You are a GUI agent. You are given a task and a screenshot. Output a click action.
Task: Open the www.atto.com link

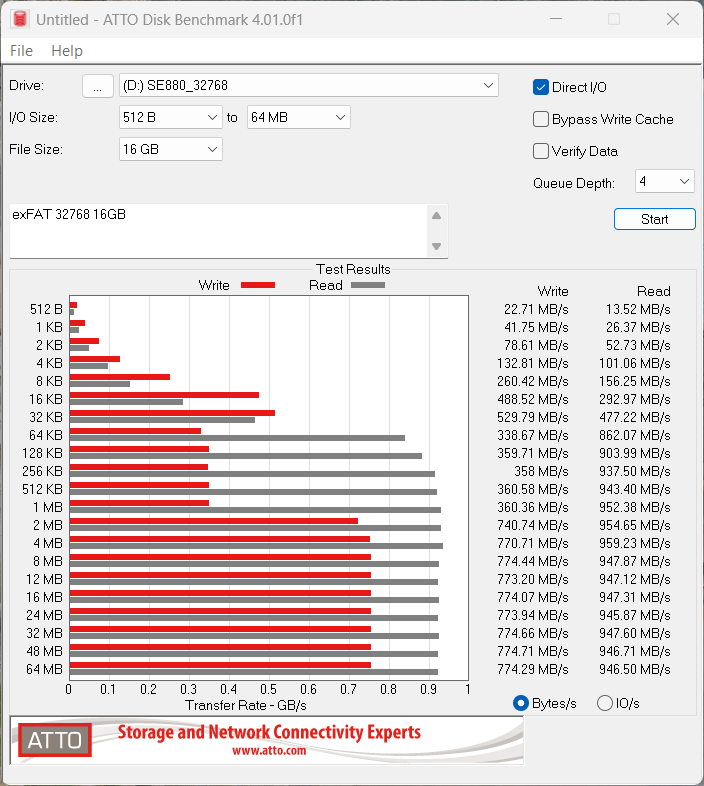(x=269, y=750)
